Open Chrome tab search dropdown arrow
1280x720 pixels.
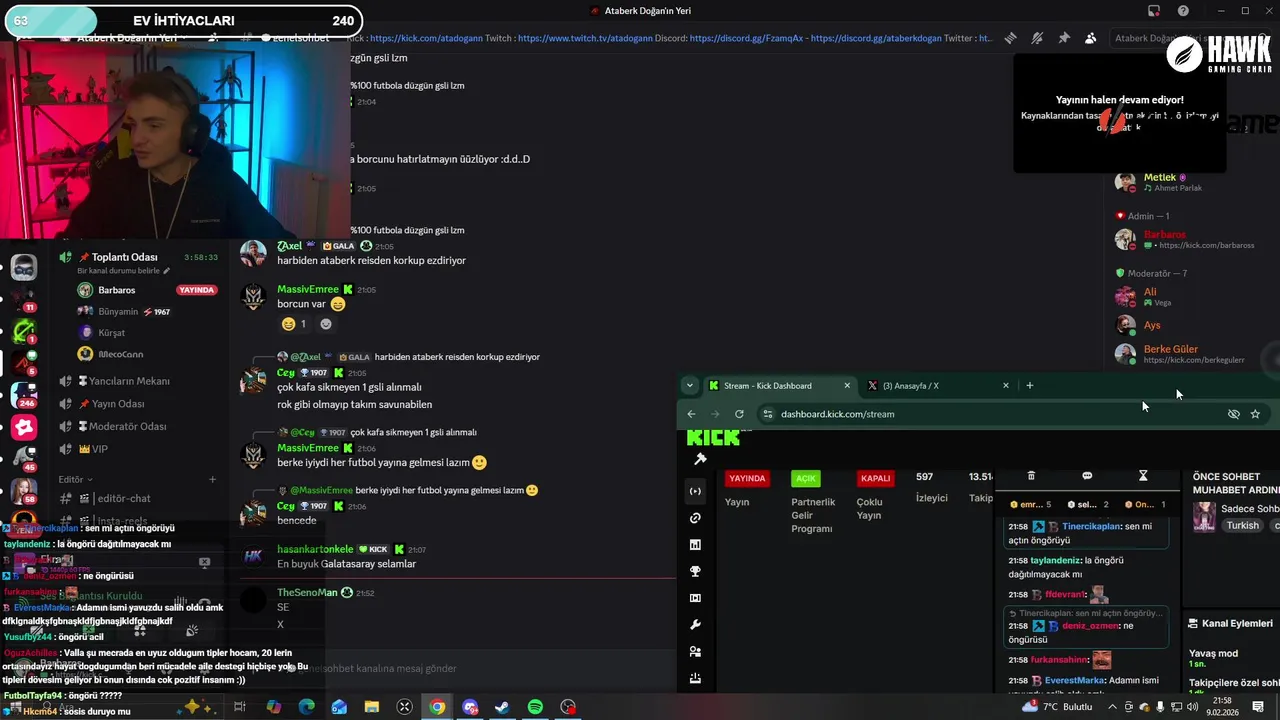click(689, 385)
